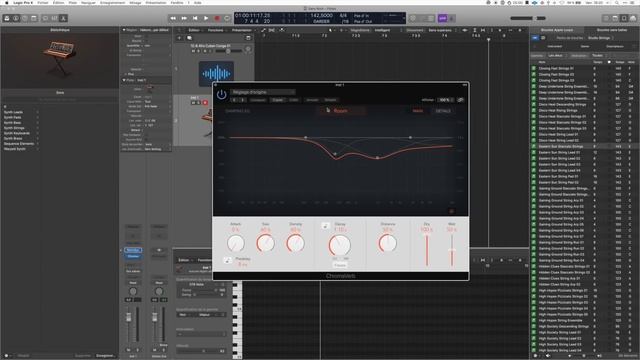Image resolution: width=640 pixels, height=360 pixels.
Task: Add a new track with plus button
Action: [x=179, y=38]
